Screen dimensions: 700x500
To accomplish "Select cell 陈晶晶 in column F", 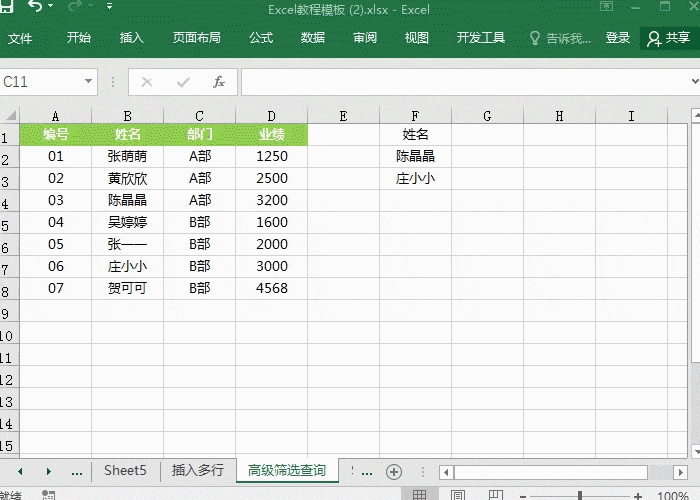I will click(x=415, y=156).
